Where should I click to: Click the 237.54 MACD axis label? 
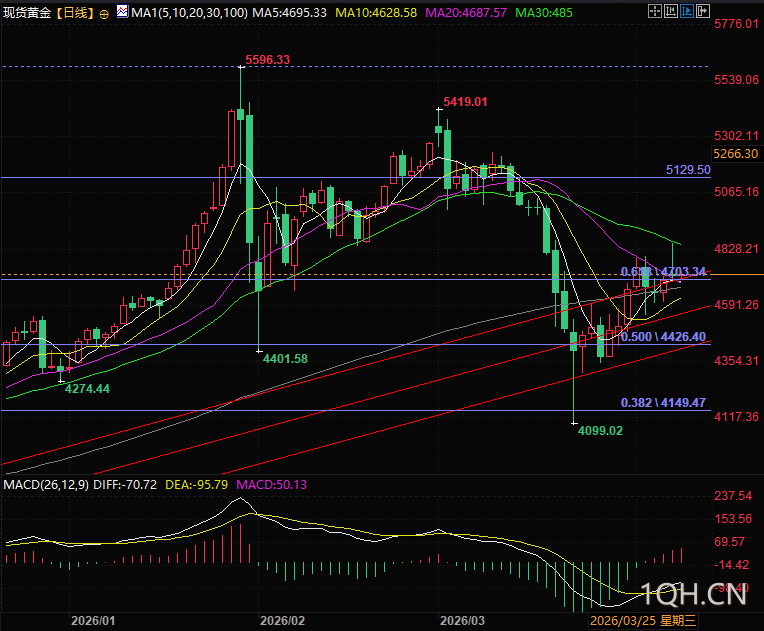click(733, 496)
